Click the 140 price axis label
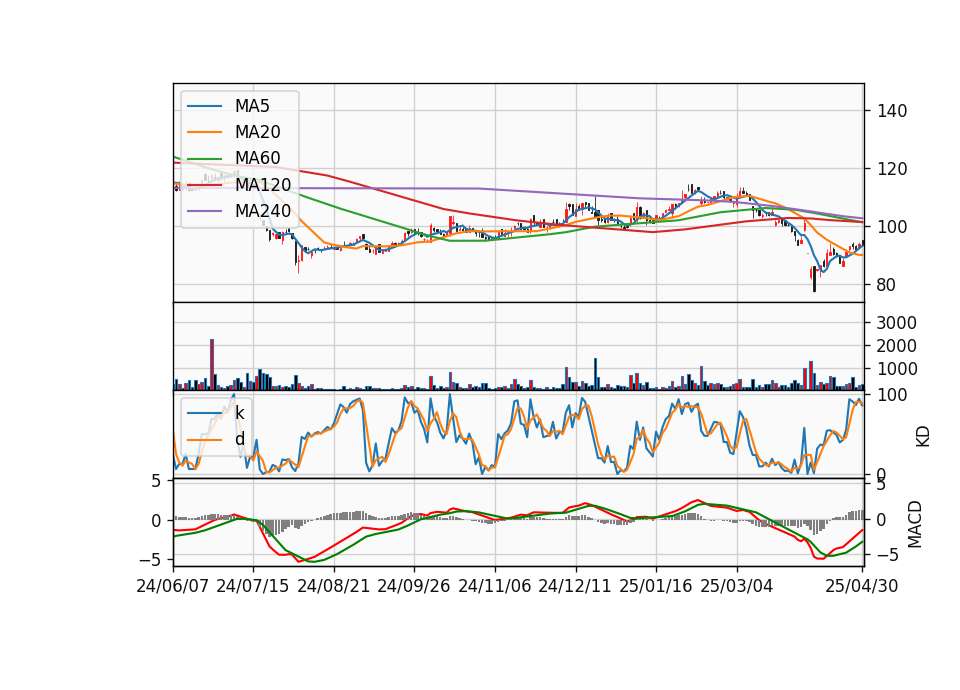Viewport: 960px width, 690px height. tap(892, 111)
